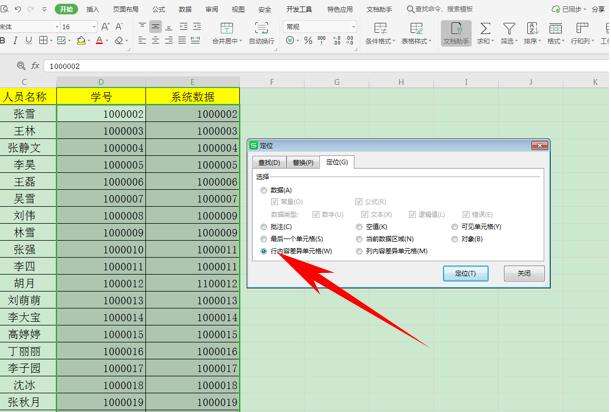The height and width of the screenshot is (412, 611).
Task: Click the zoom magnifier beside fx
Action: 21,66
